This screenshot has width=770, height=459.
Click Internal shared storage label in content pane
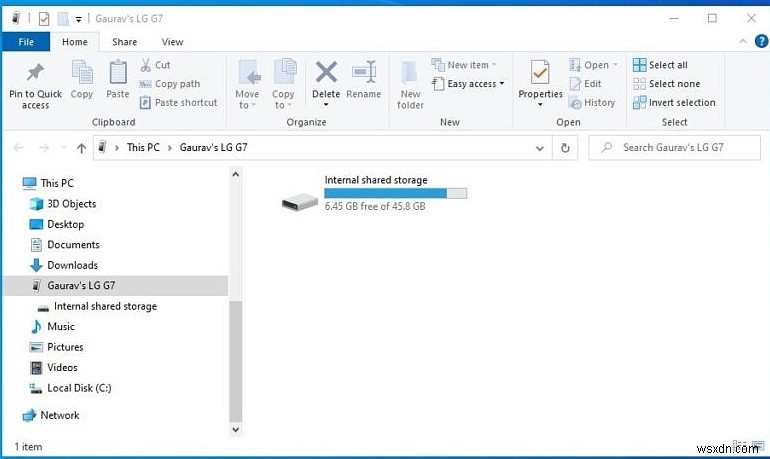pos(376,180)
